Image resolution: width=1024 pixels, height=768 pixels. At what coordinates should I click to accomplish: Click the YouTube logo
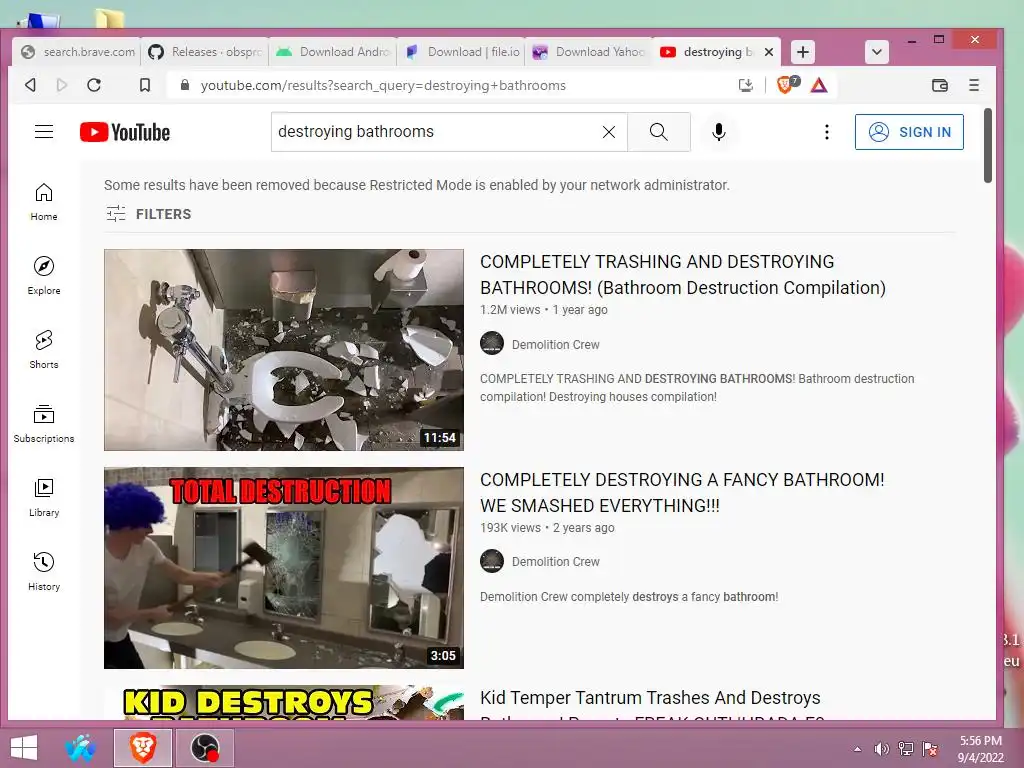coord(125,132)
